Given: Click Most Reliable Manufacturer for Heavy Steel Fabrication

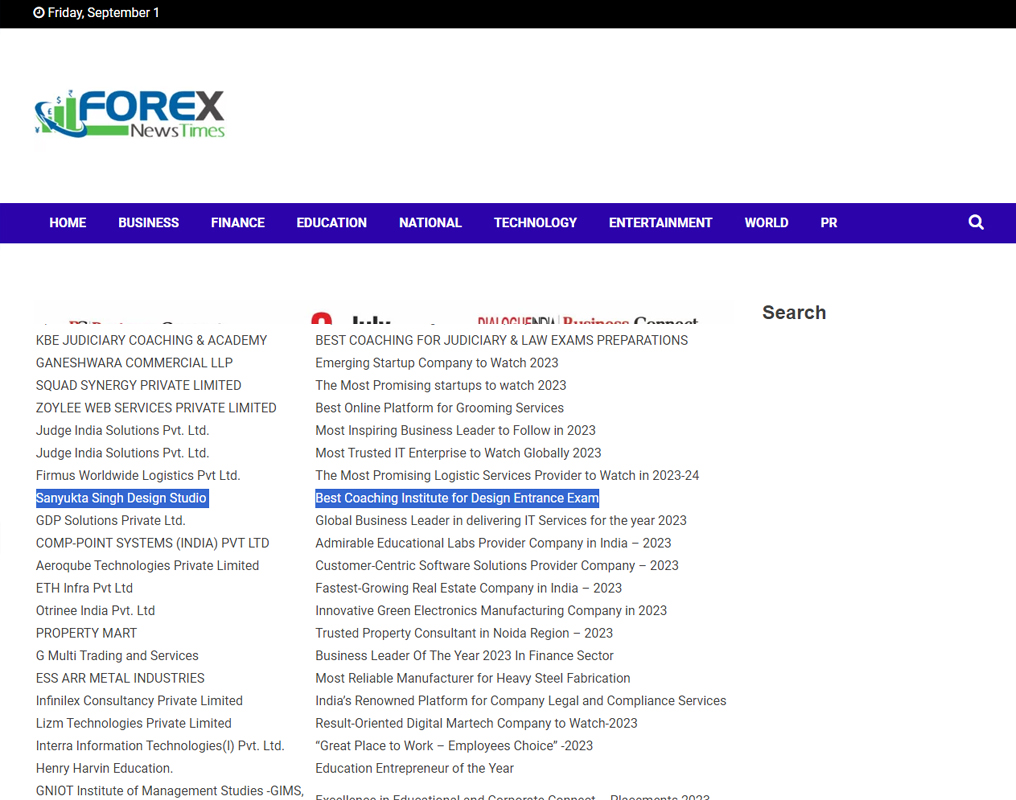Looking at the screenshot, I should pos(473,678).
